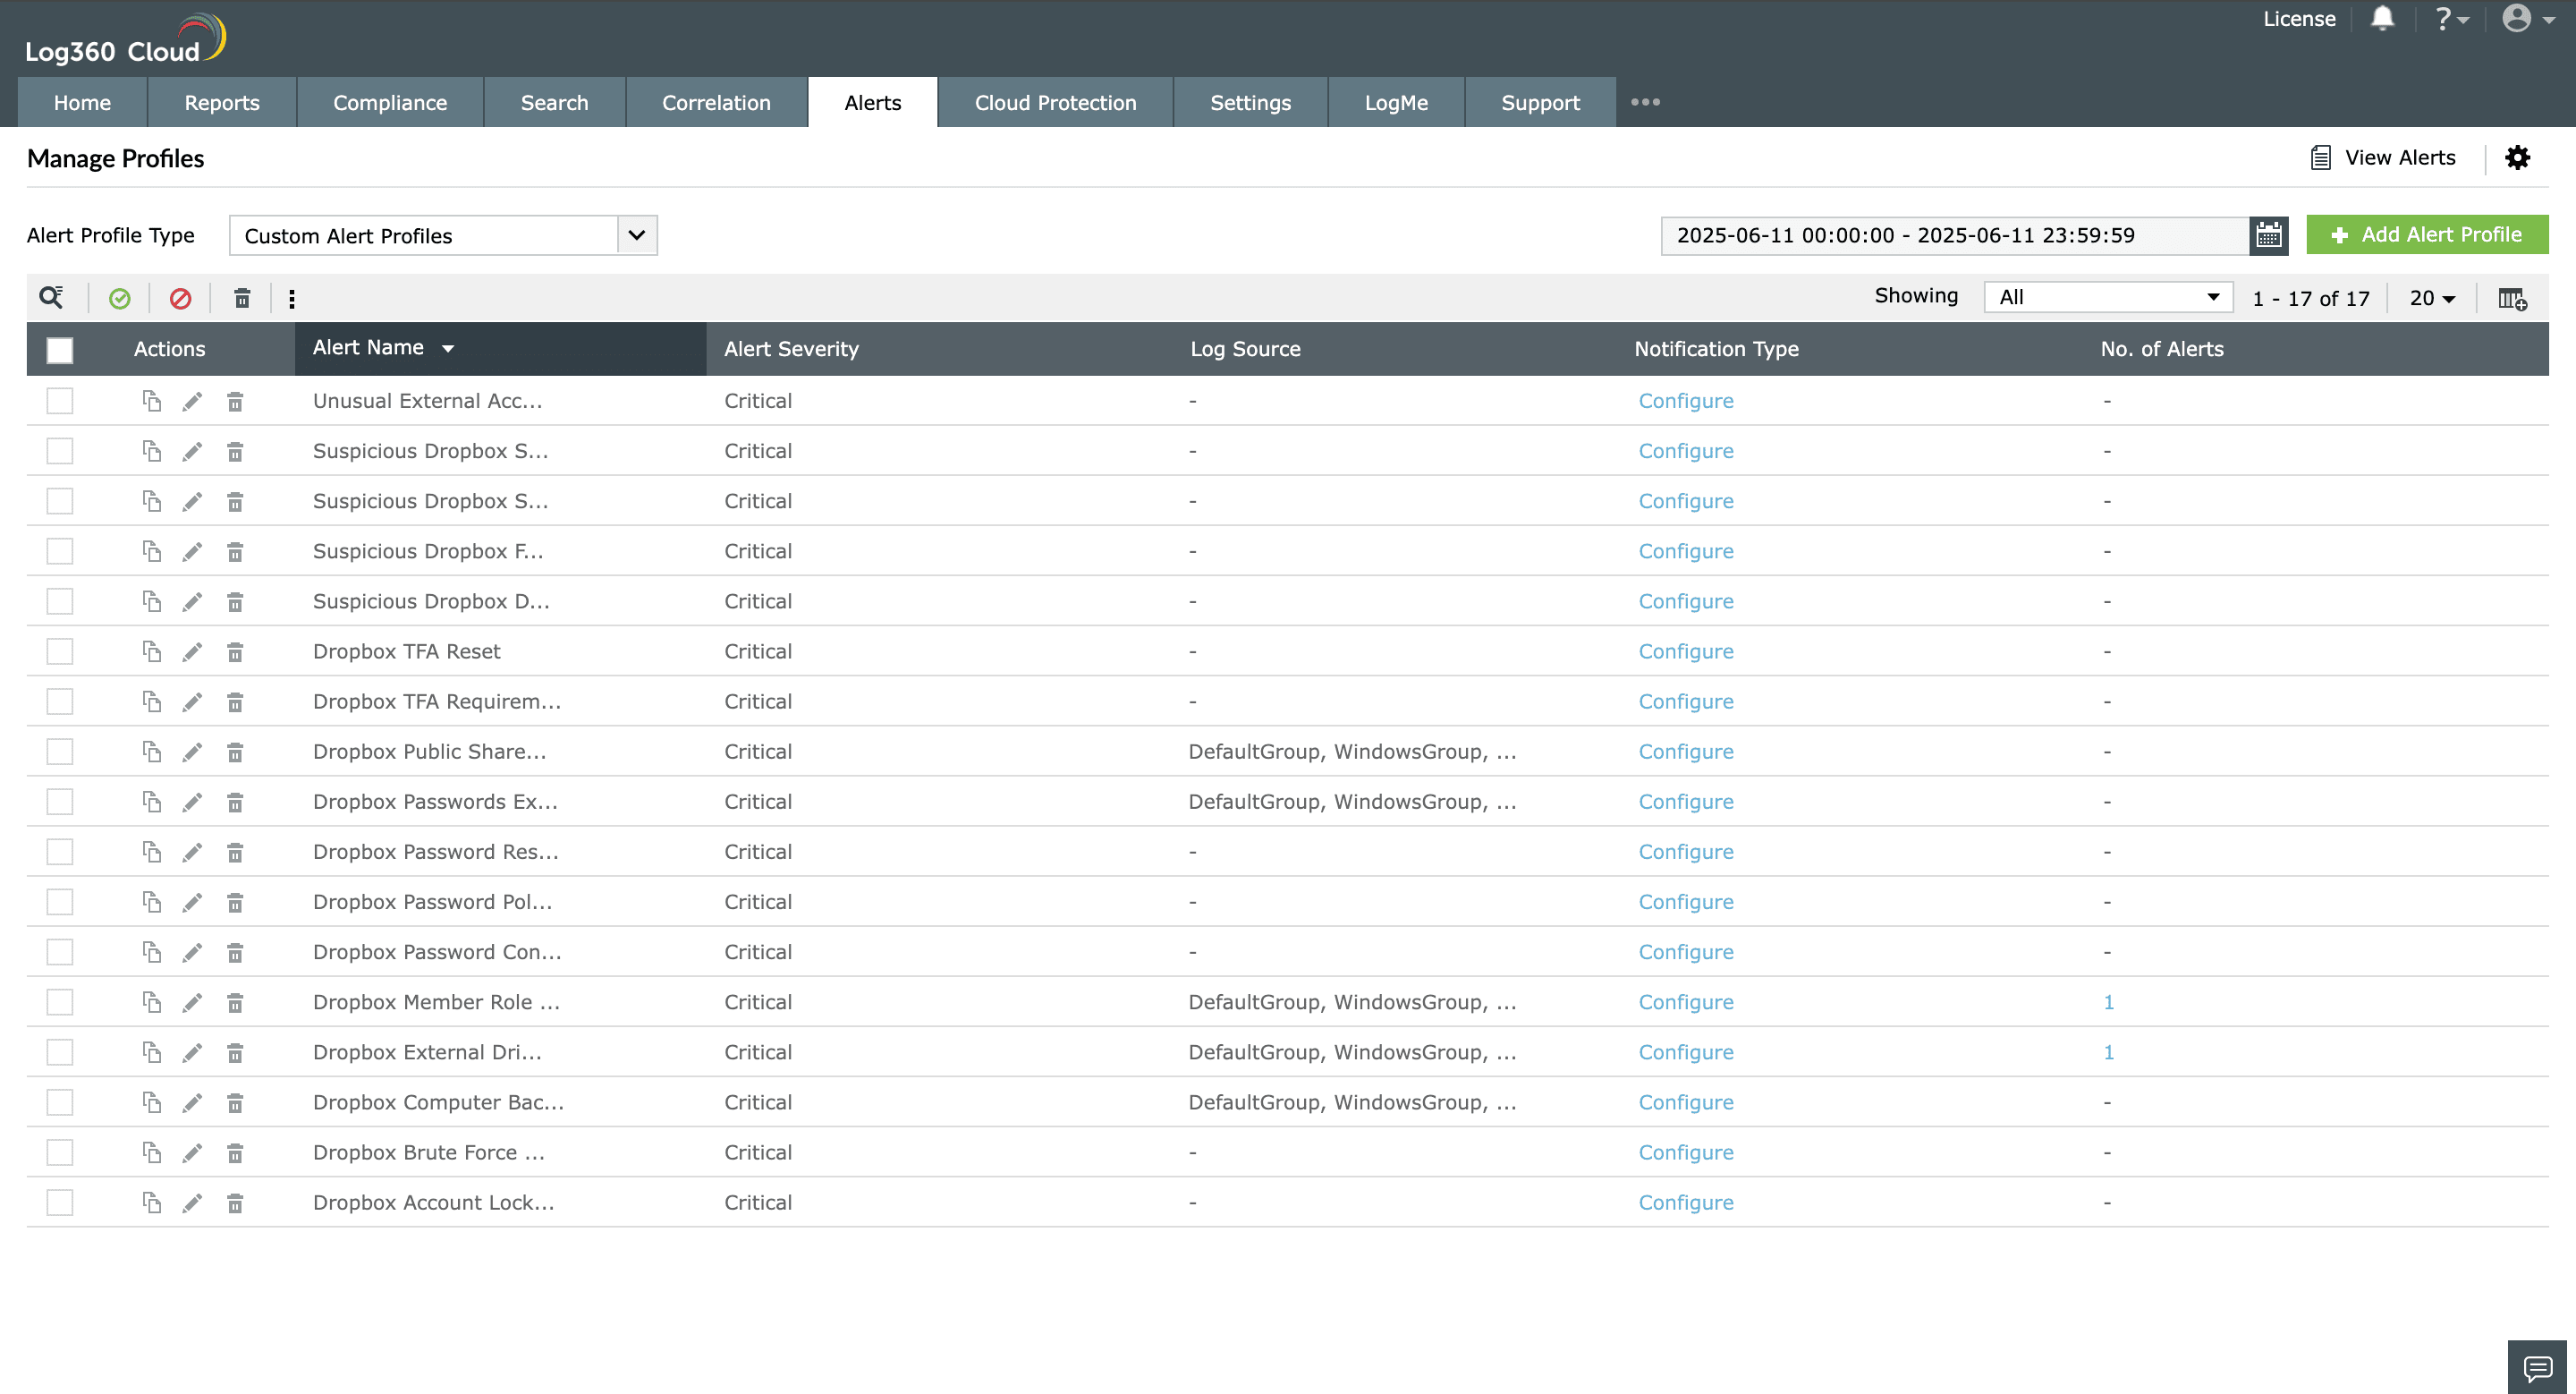The height and width of the screenshot is (1394, 2576).
Task: Click Configure for Dropbox External Dri... row
Action: point(1685,1052)
